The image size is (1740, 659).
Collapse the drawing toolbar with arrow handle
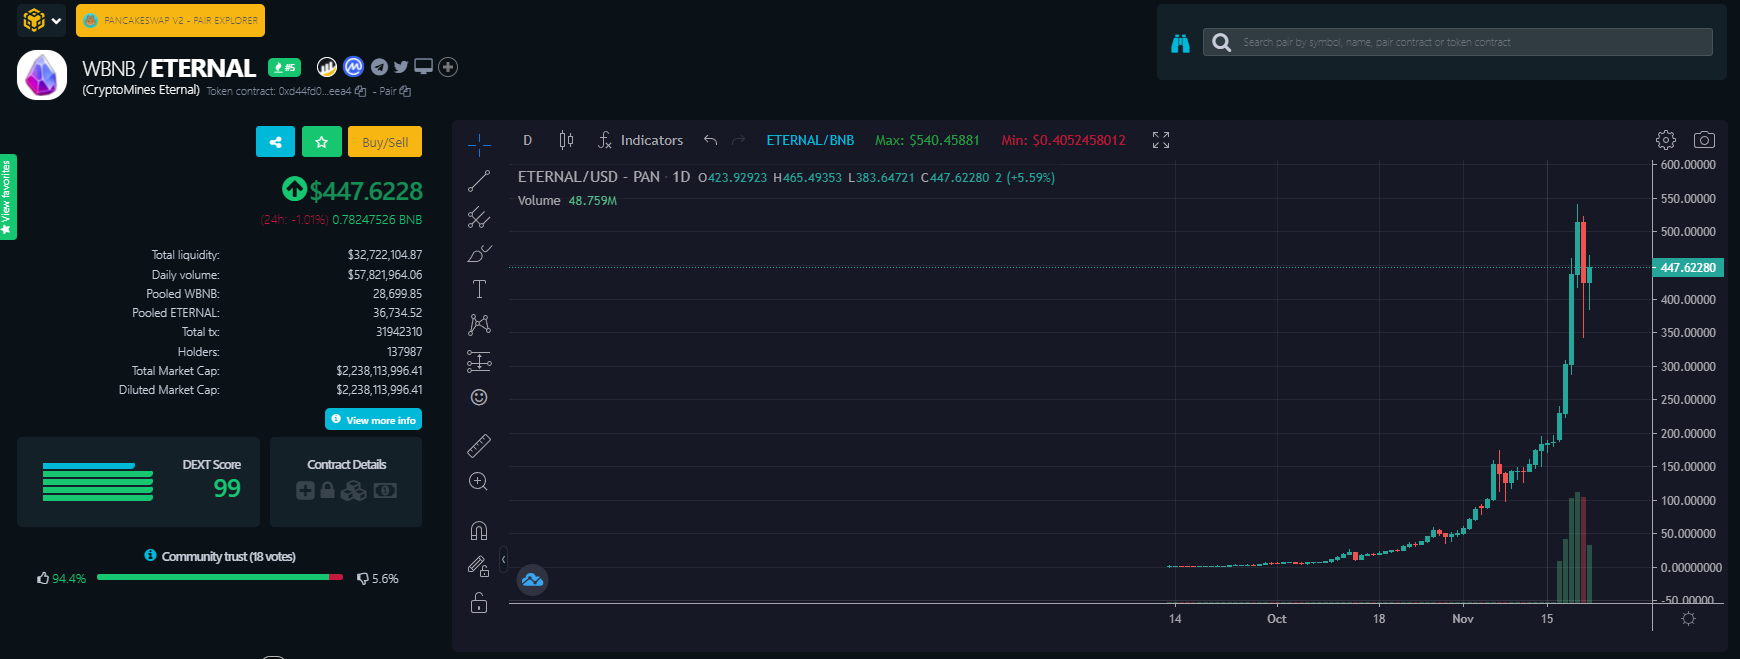[x=503, y=559]
